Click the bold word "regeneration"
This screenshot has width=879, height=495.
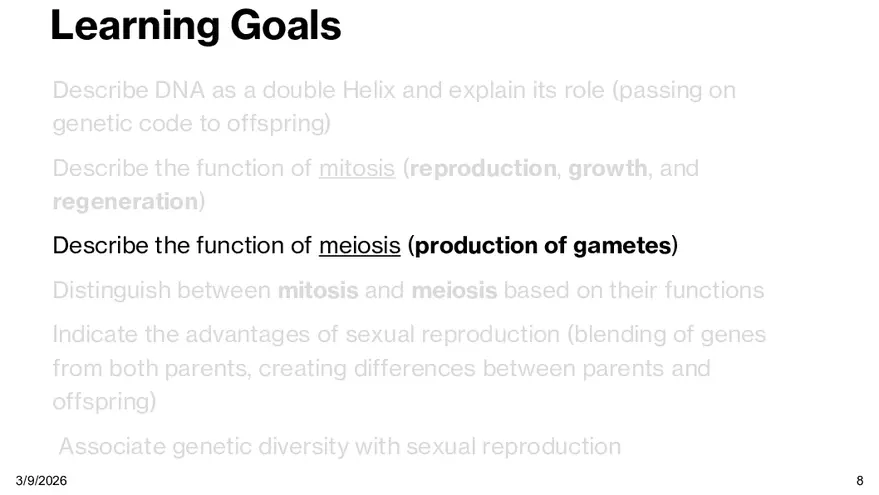(125, 201)
